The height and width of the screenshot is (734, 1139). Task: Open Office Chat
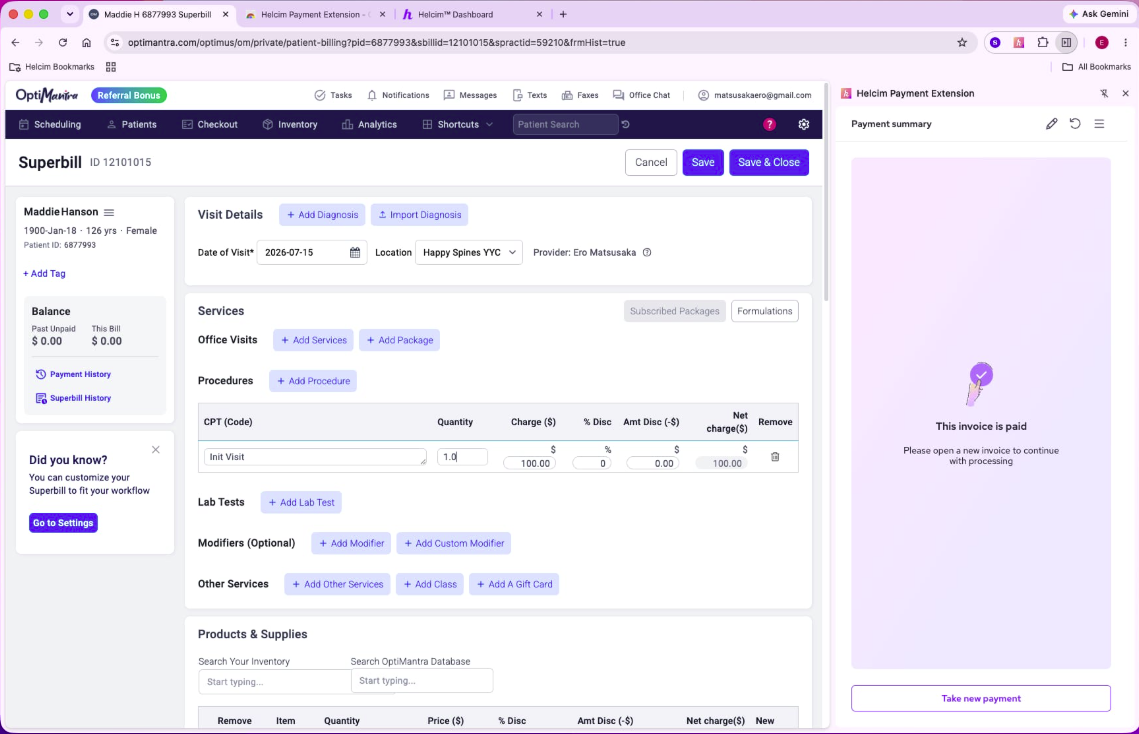pos(641,95)
